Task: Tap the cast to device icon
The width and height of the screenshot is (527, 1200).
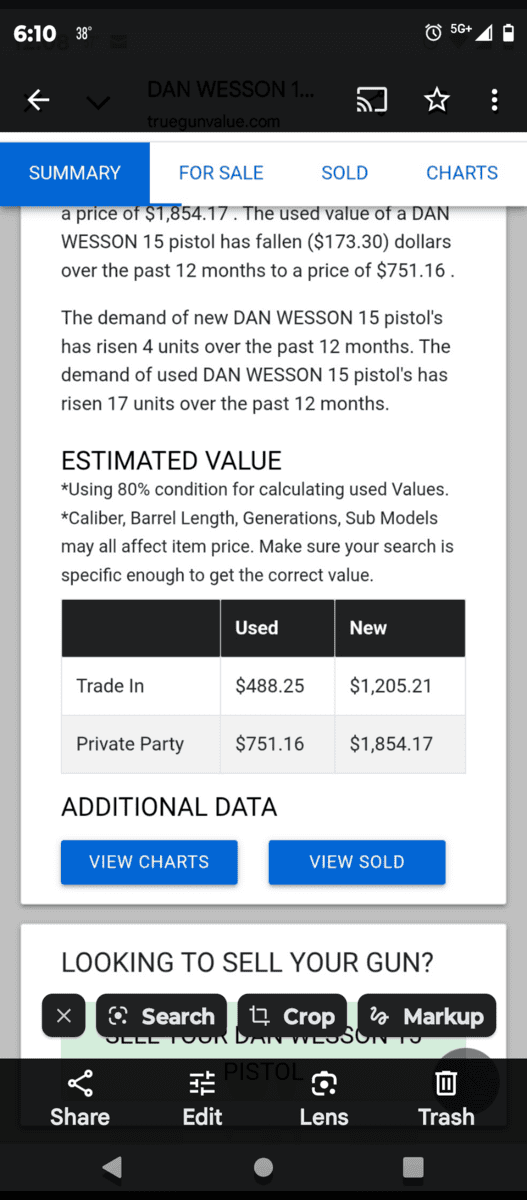Action: [371, 100]
